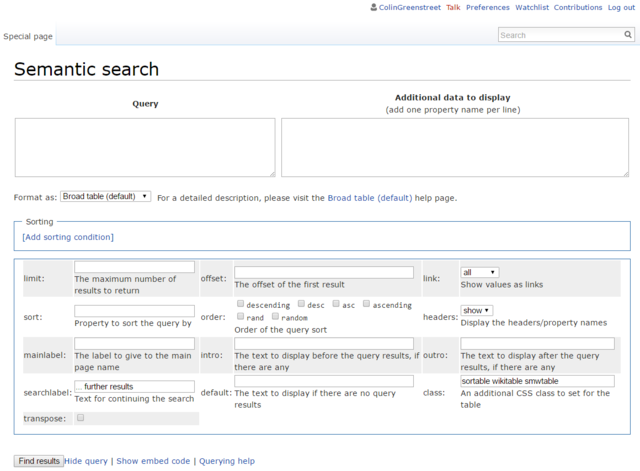The height and width of the screenshot is (471, 640).
Task: Check the descending order checkbox
Action: point(240,304)
